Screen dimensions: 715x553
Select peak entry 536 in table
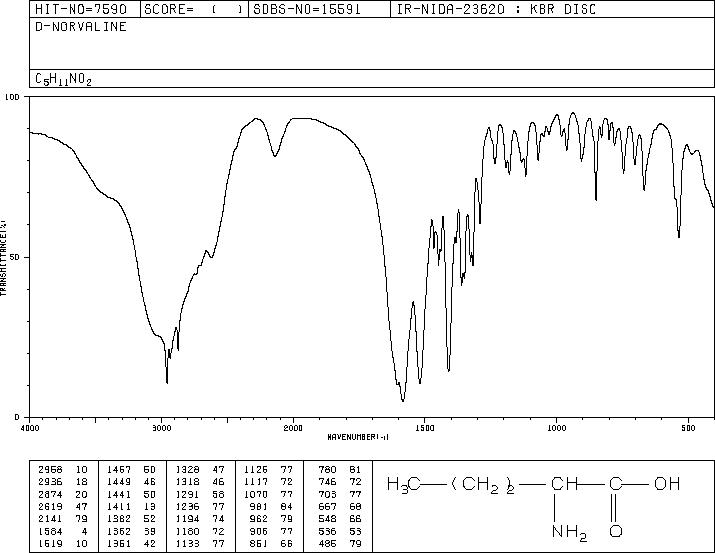pos(340,531)
